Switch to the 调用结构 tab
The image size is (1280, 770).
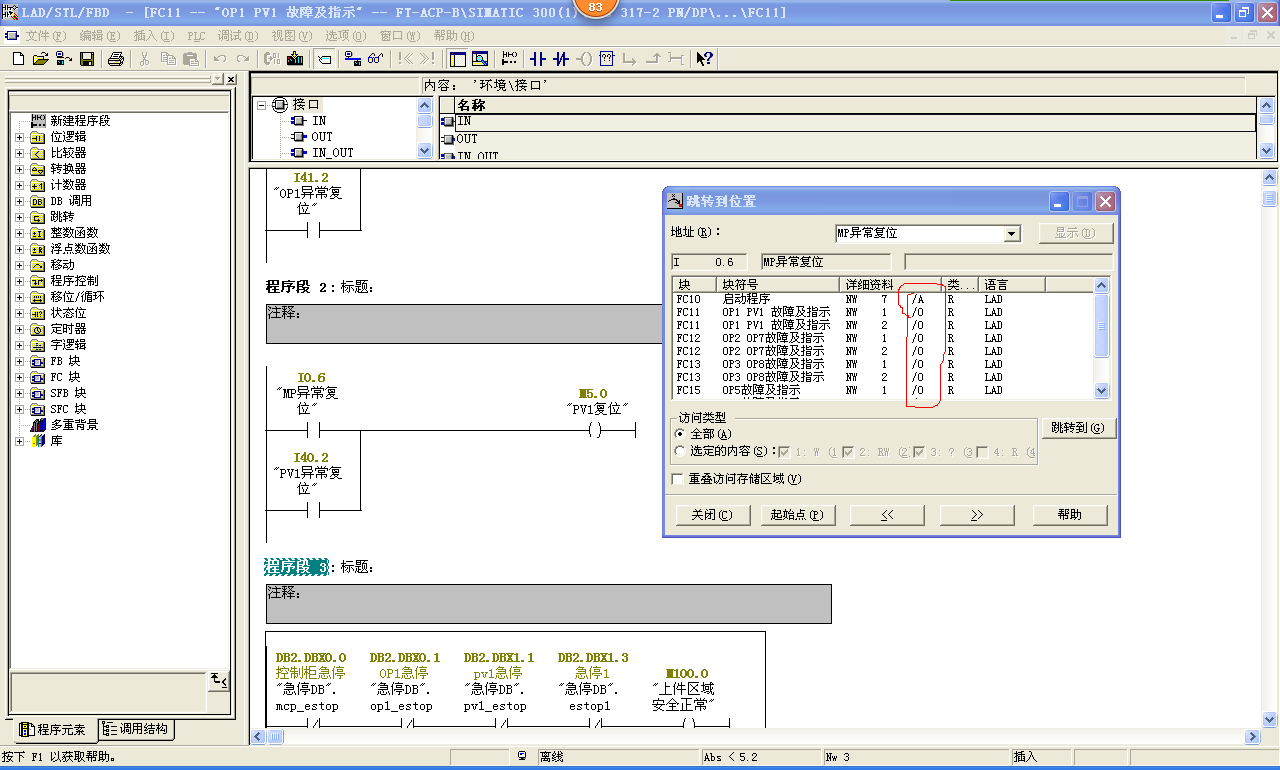[135, 729]
